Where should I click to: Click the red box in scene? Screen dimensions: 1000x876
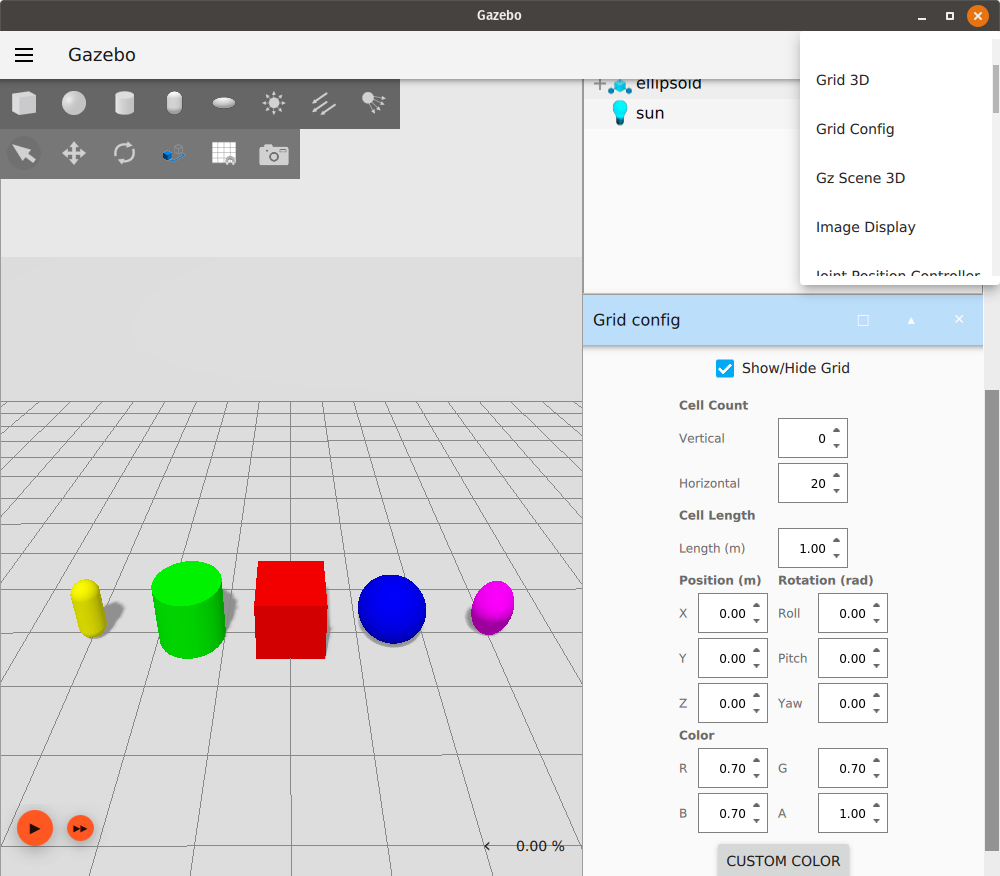(291, 610)
